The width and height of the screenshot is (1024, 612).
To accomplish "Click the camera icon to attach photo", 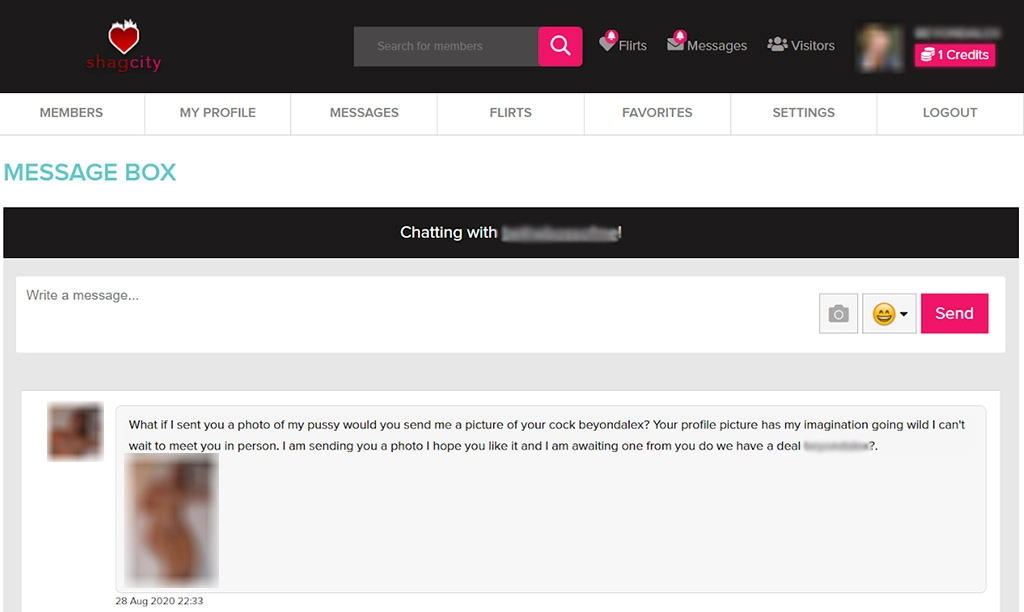I will tap(838, 314).
